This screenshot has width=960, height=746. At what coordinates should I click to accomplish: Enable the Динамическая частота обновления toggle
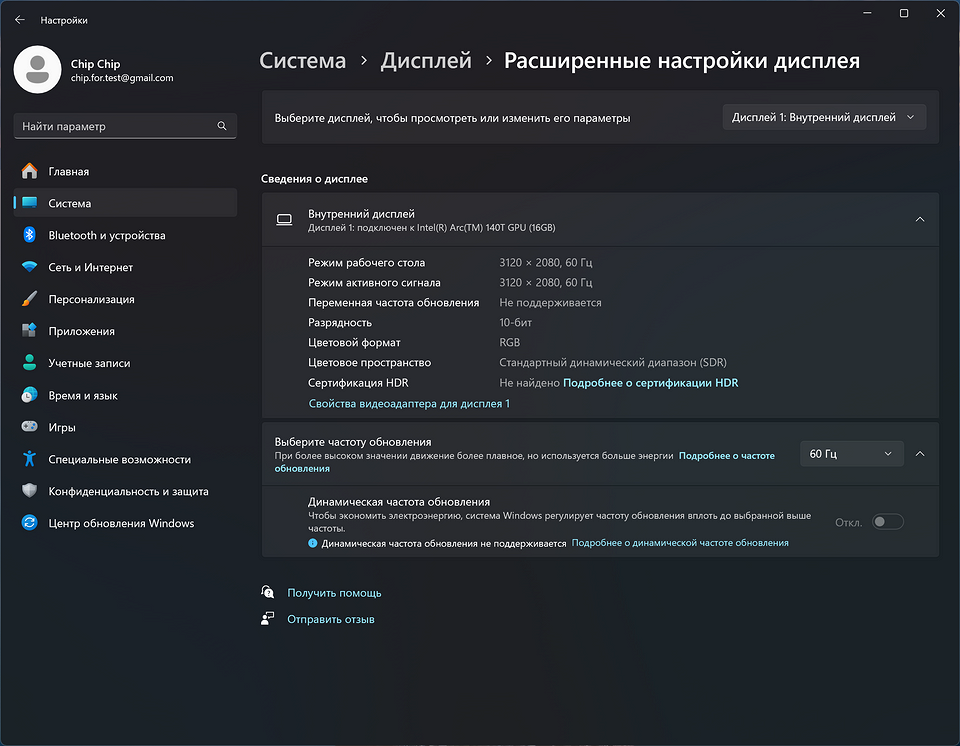tap(888, 521)
